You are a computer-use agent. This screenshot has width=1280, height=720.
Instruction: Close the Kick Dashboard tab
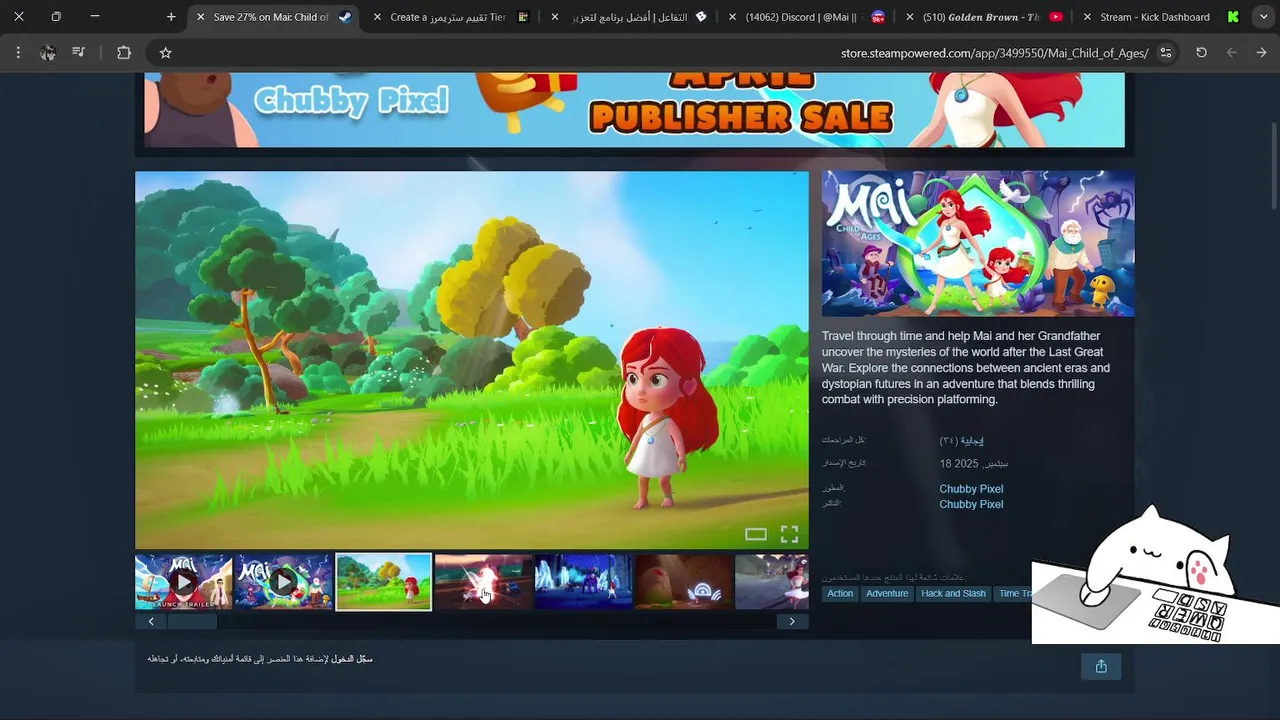coord(1087,17)
